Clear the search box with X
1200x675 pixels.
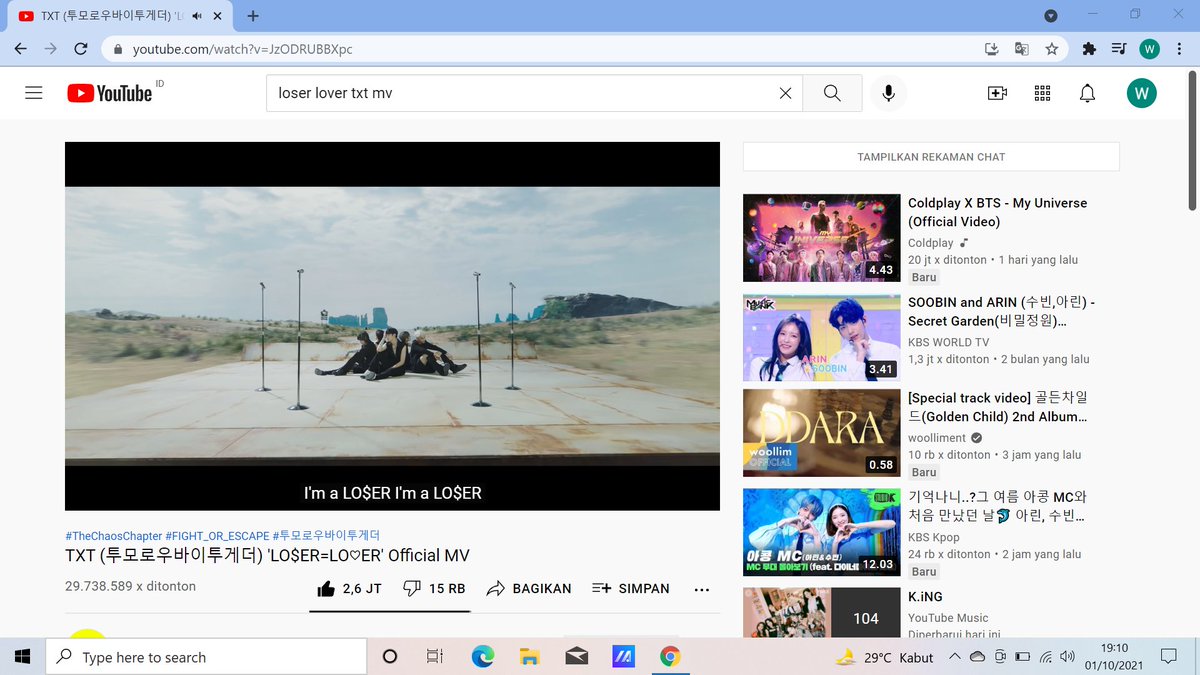point(785,93)
